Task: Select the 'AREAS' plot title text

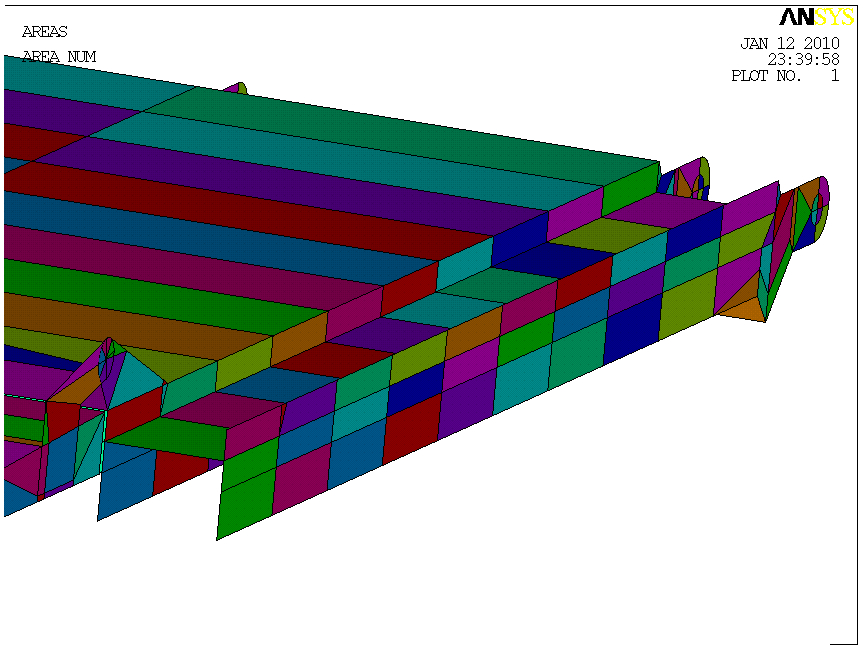Action: click(45, 32)
